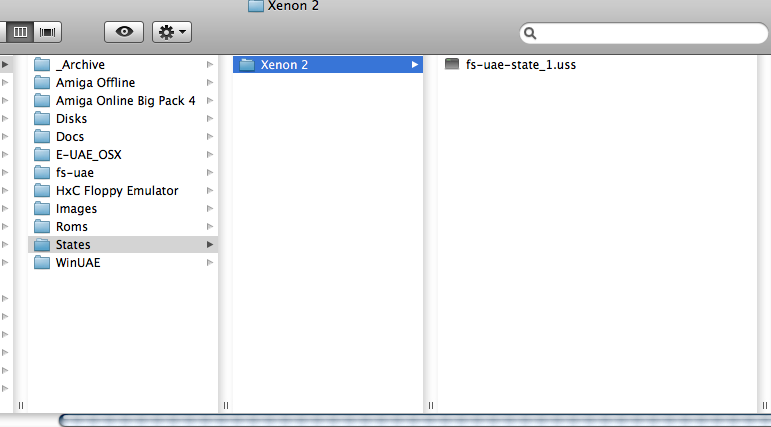The width and height of the screenshot is (771, 427).
Task: Expand _Archive via its arrow
Action: 210,64
